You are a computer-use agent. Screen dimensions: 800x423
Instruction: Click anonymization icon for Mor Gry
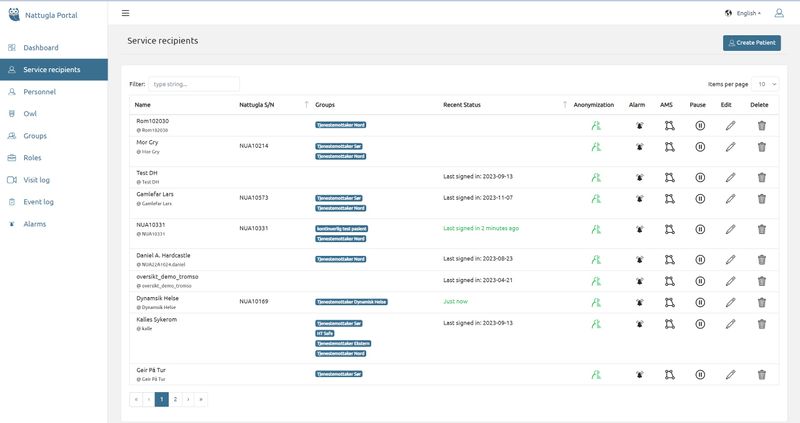tap(595, 147)
